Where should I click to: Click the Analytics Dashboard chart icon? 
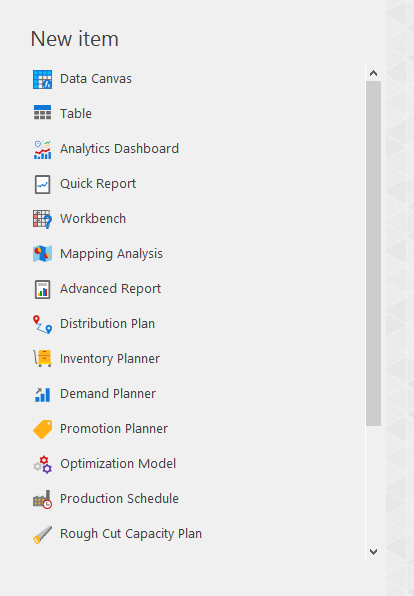42,149
